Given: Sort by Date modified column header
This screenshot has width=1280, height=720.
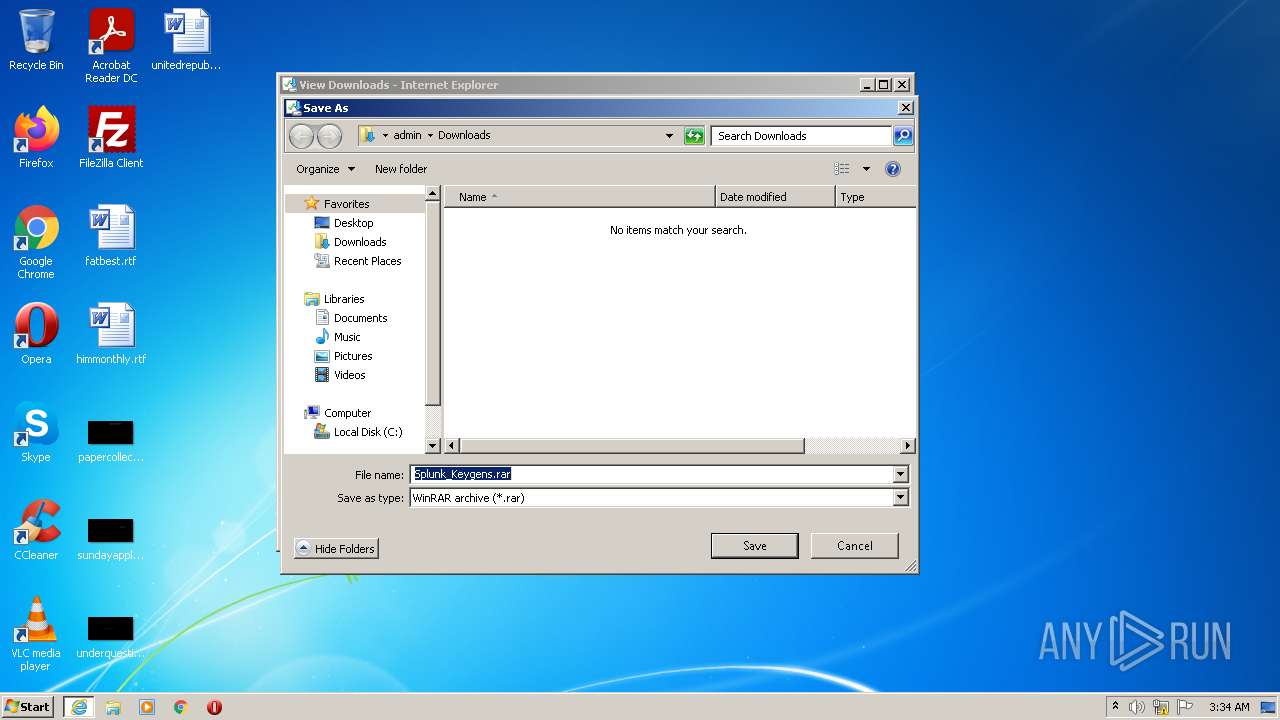Looking at the screenshot, I should 775,197.
